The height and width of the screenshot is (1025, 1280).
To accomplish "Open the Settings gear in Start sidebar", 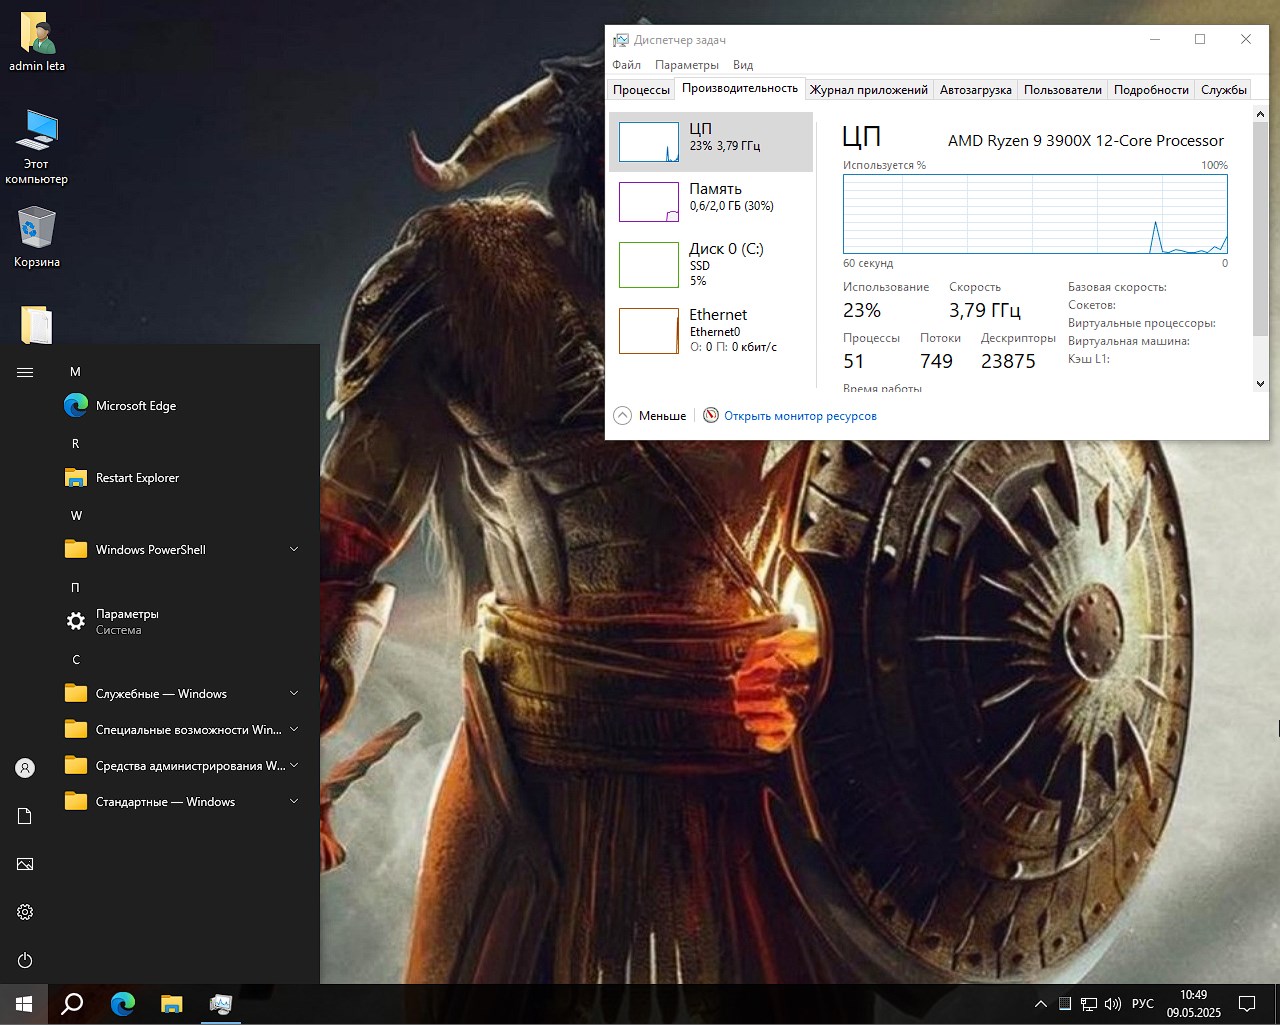I will click(25, 912).
